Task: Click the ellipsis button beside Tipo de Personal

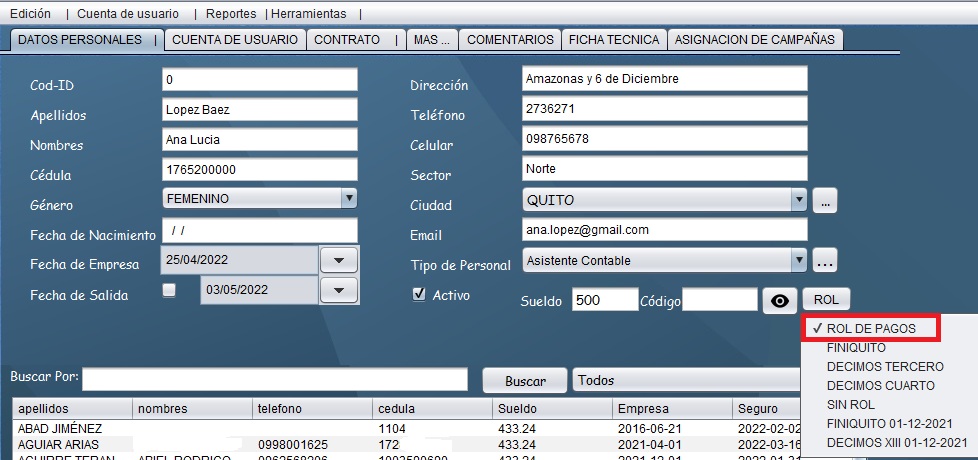Action: point(824,262)
